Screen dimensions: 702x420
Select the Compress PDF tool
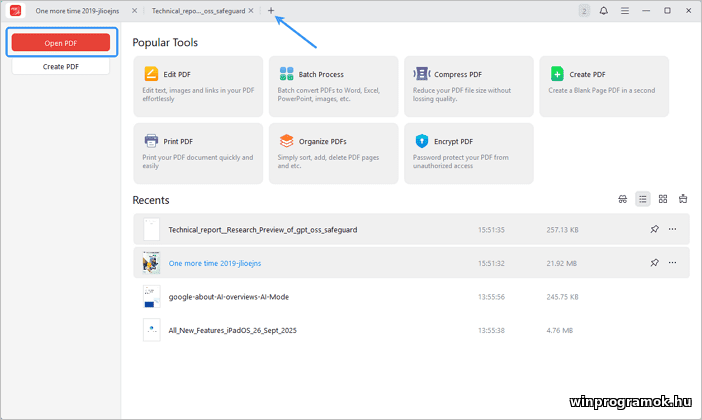(x=422, y=74)
